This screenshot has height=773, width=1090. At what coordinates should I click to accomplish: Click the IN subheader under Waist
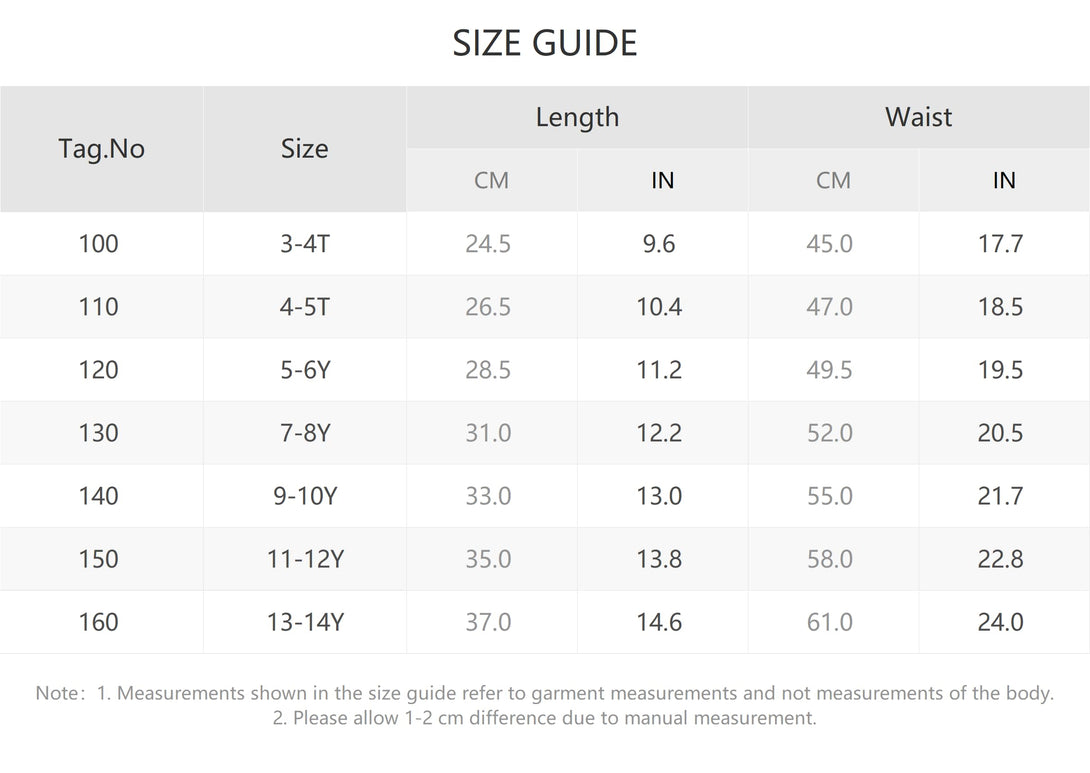click(1004, 180)
